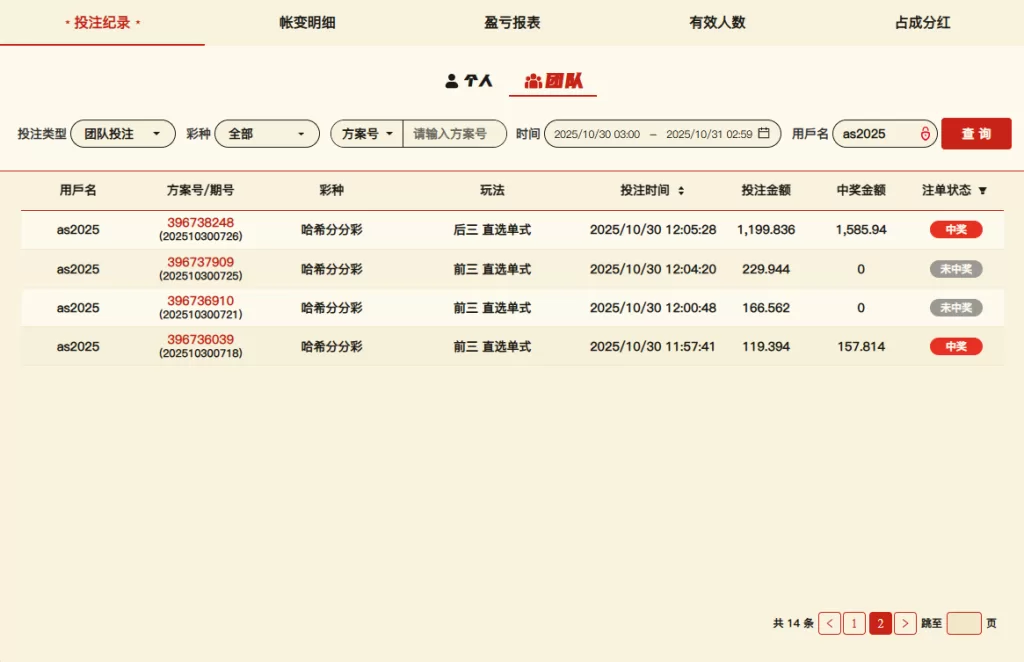Viewport: 1024px width, 662px height.
Task: Click the calendar icon in the date range
Action: pos(764,133)
